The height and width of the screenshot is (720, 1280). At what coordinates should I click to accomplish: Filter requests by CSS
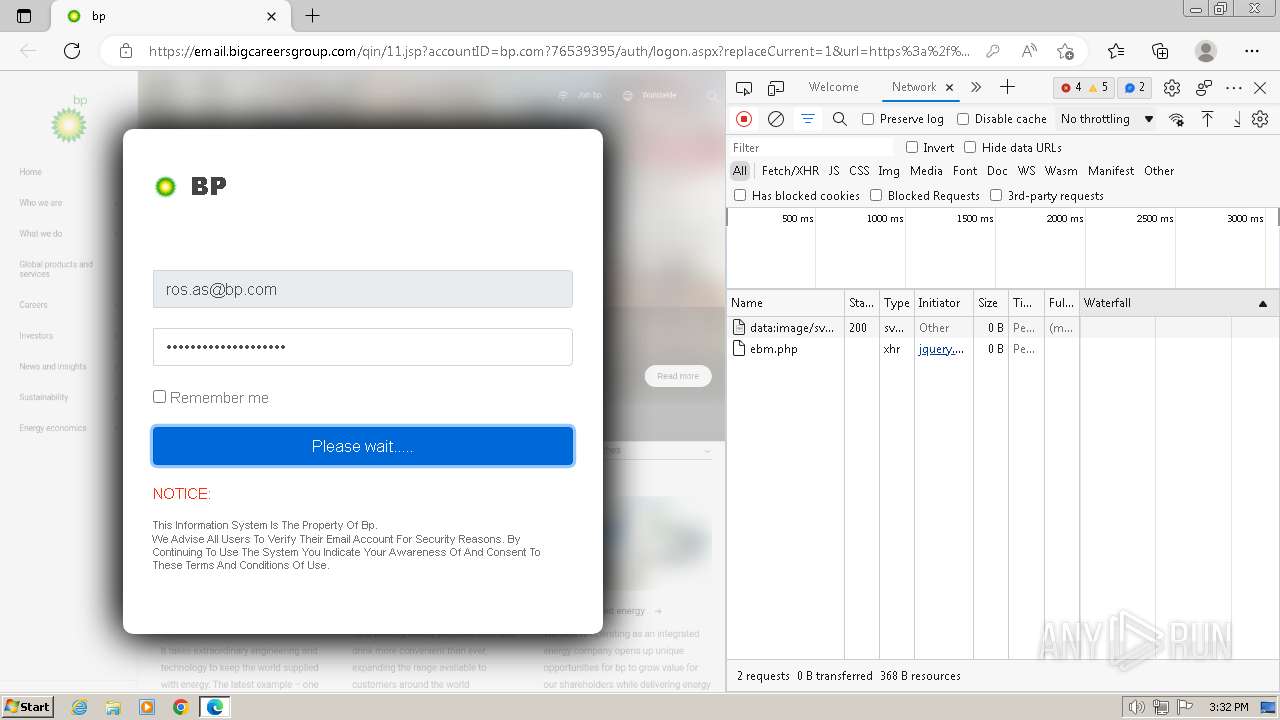[859, 171]
